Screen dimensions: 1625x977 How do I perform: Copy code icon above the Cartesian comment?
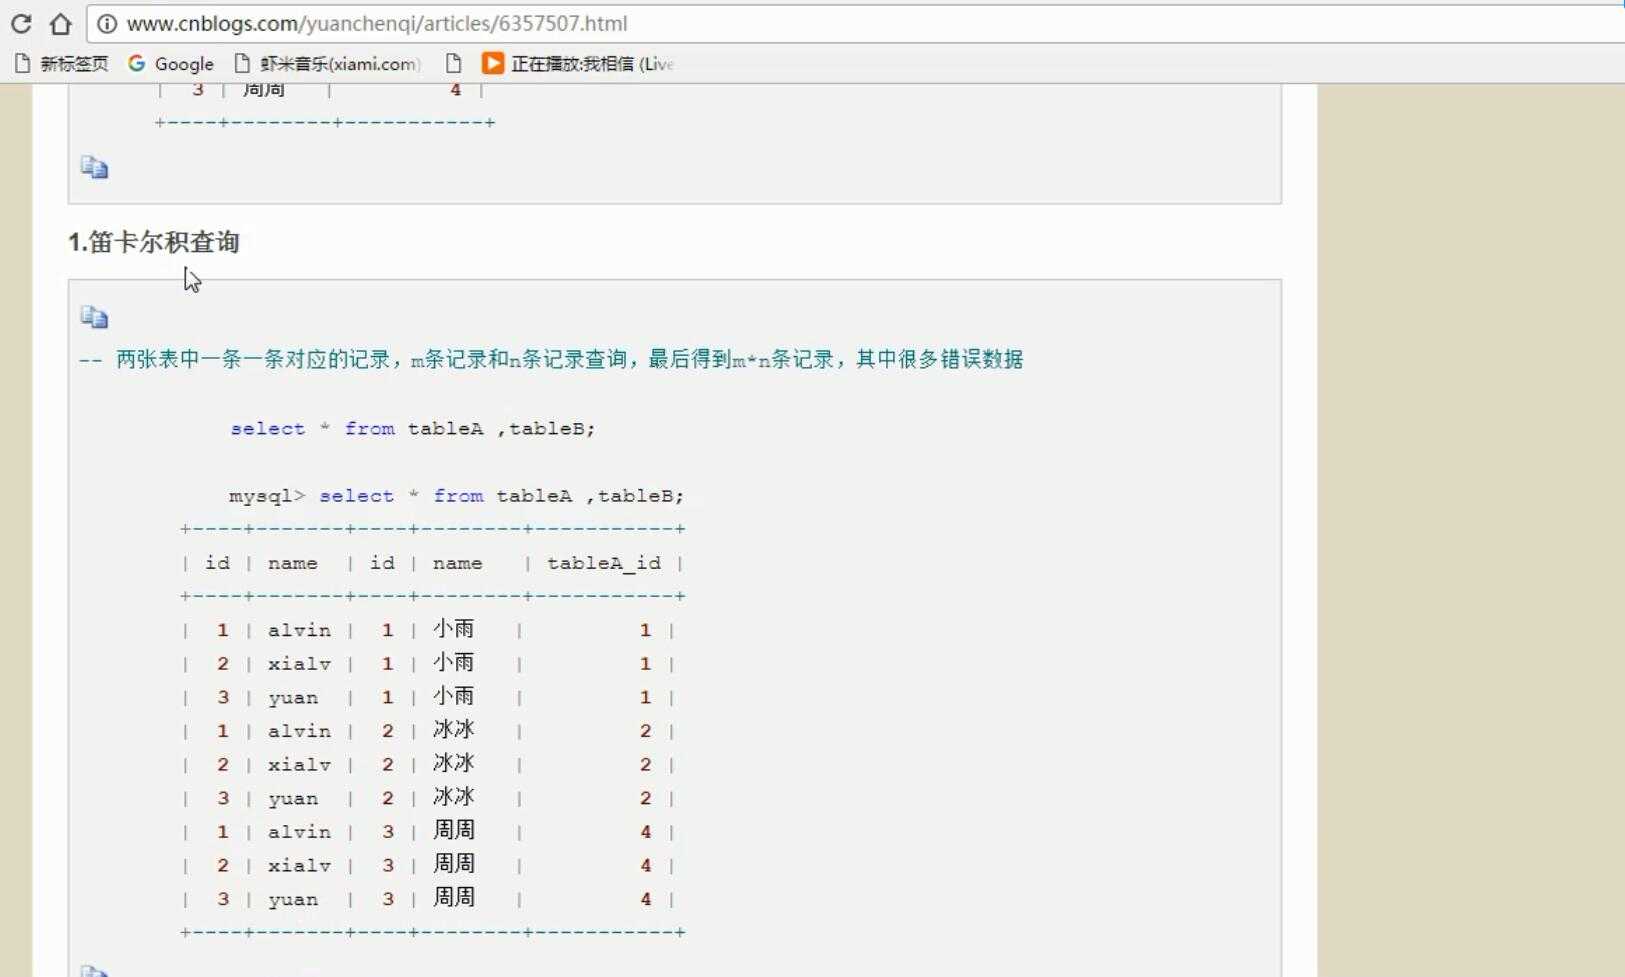point(94,317)
